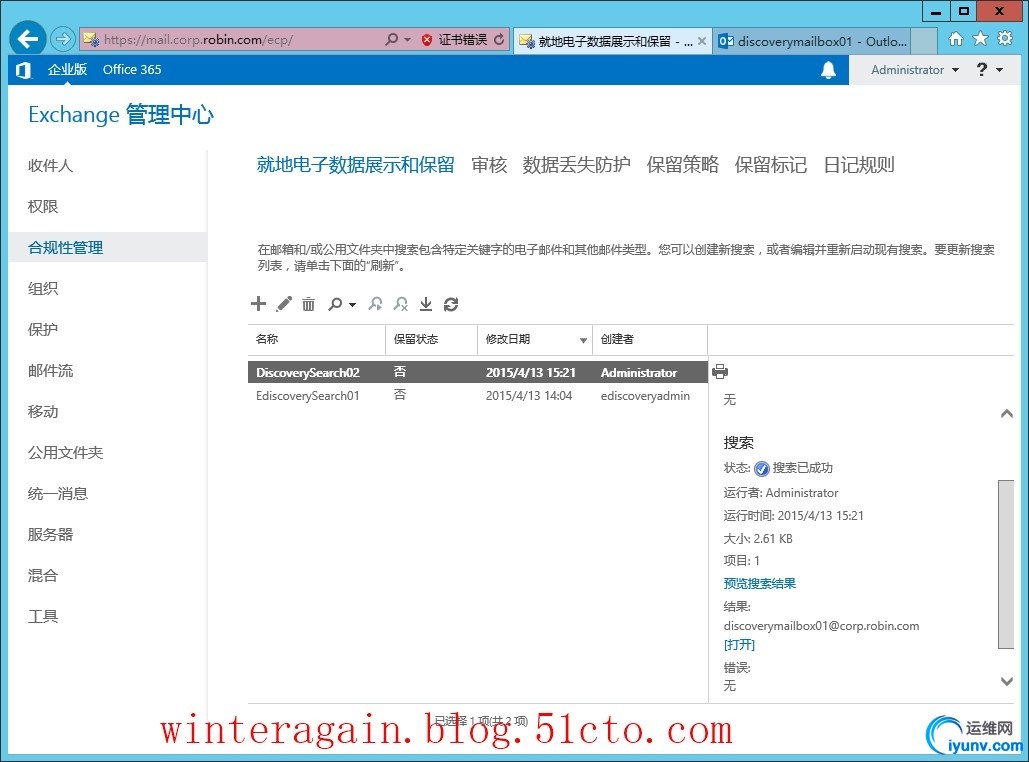Viewport: 1029px width, 762px height.
Task: Click the magnifier search toolbar icon
Action: click(335, 304)
